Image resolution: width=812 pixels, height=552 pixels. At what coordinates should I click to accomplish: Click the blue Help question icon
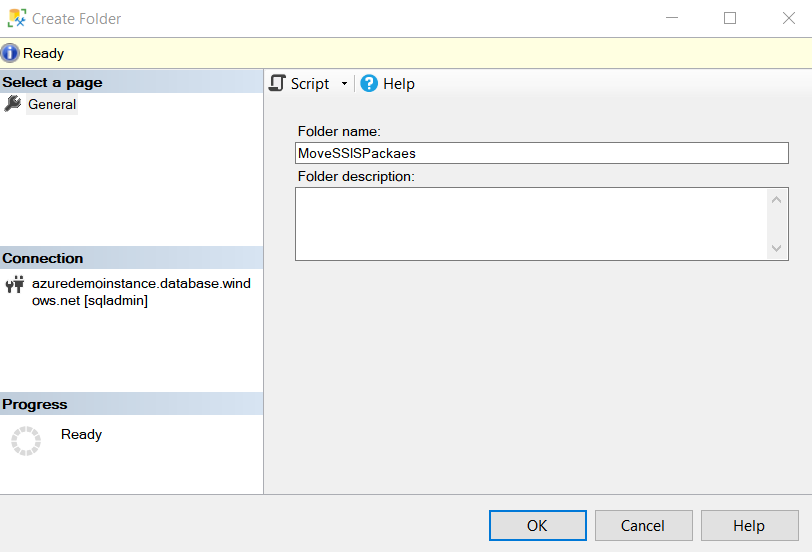pyautogui.click(x=369, y=84)
